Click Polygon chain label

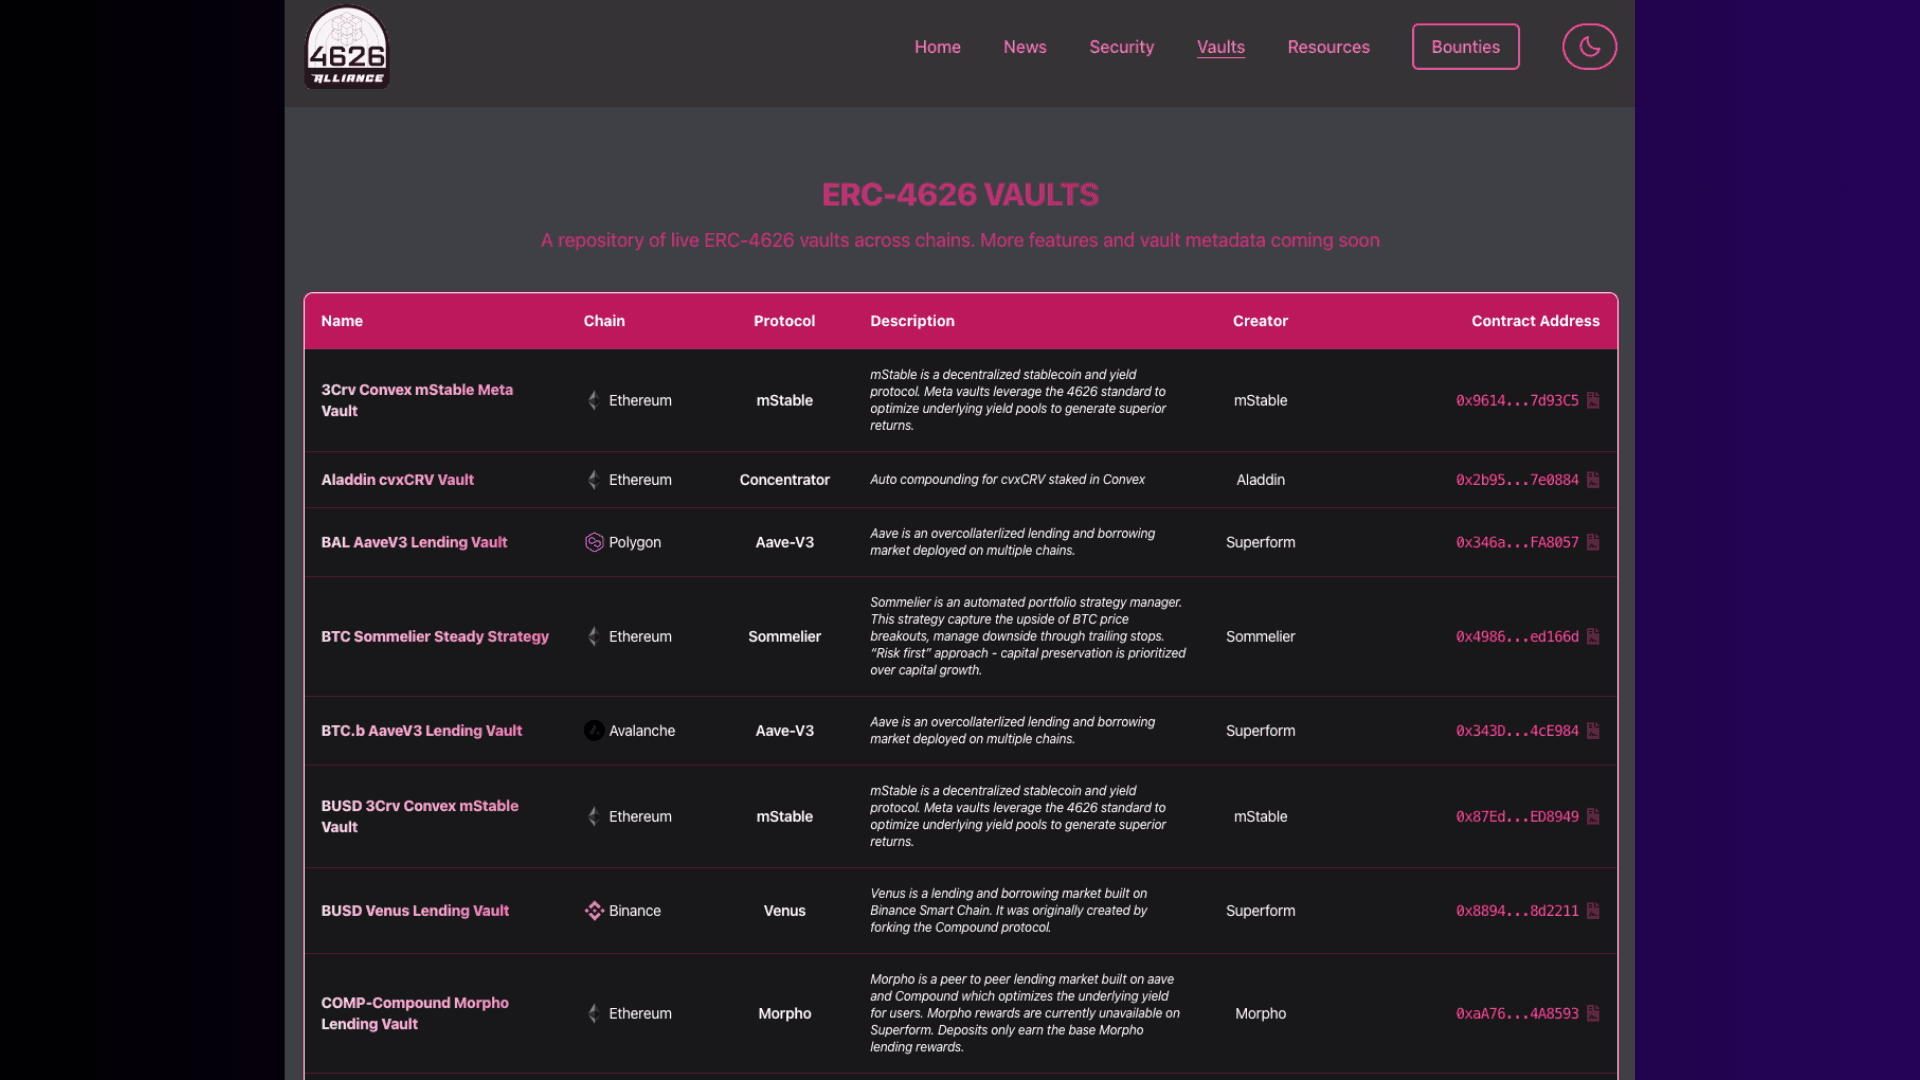coord(635,542)
